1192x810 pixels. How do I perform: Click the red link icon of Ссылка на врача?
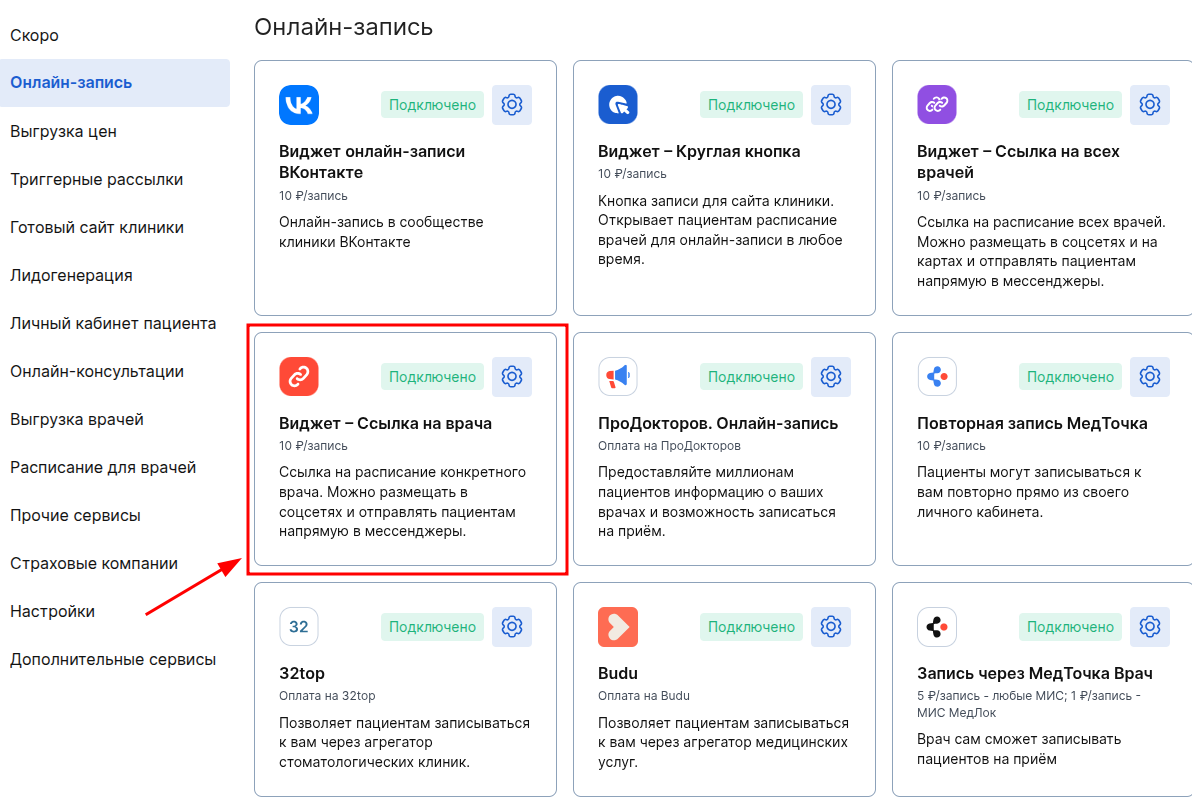point(299,377)
